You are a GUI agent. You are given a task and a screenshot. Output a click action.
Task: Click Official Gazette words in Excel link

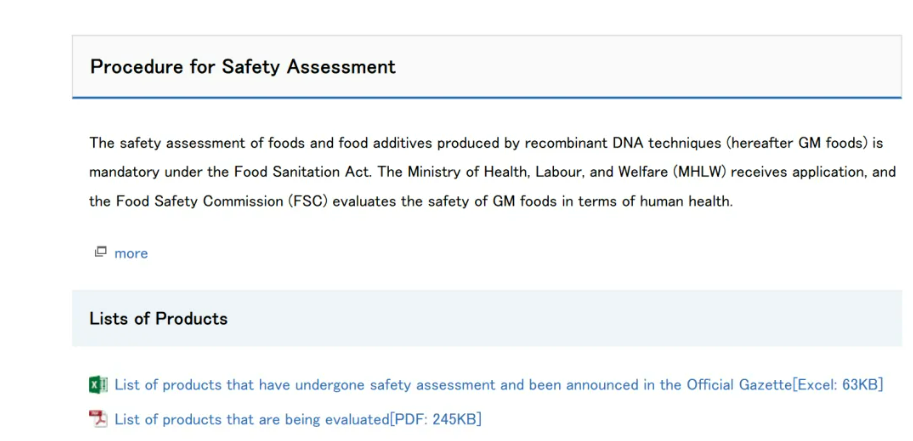(x=739, y=385)
